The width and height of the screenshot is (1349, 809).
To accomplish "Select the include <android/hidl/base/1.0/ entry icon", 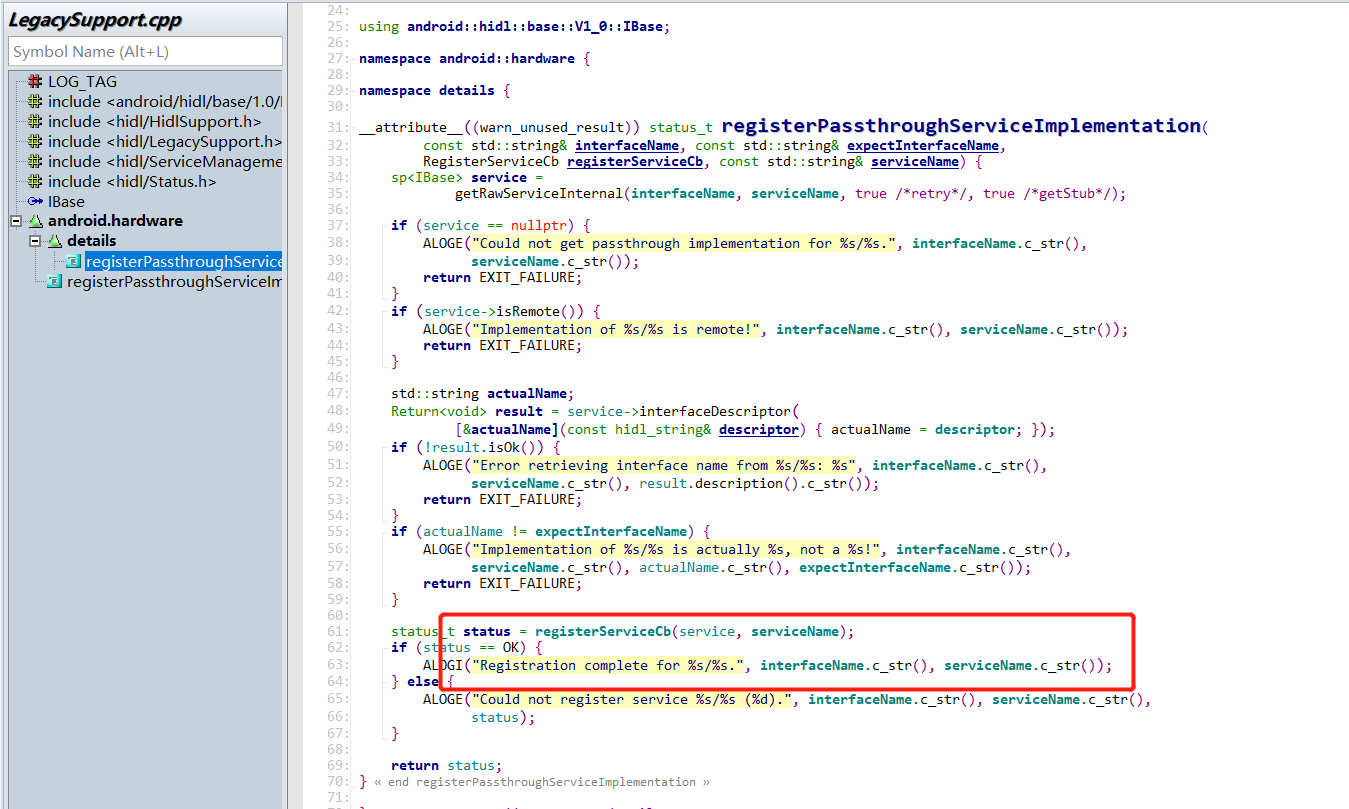I will point(35,102).
